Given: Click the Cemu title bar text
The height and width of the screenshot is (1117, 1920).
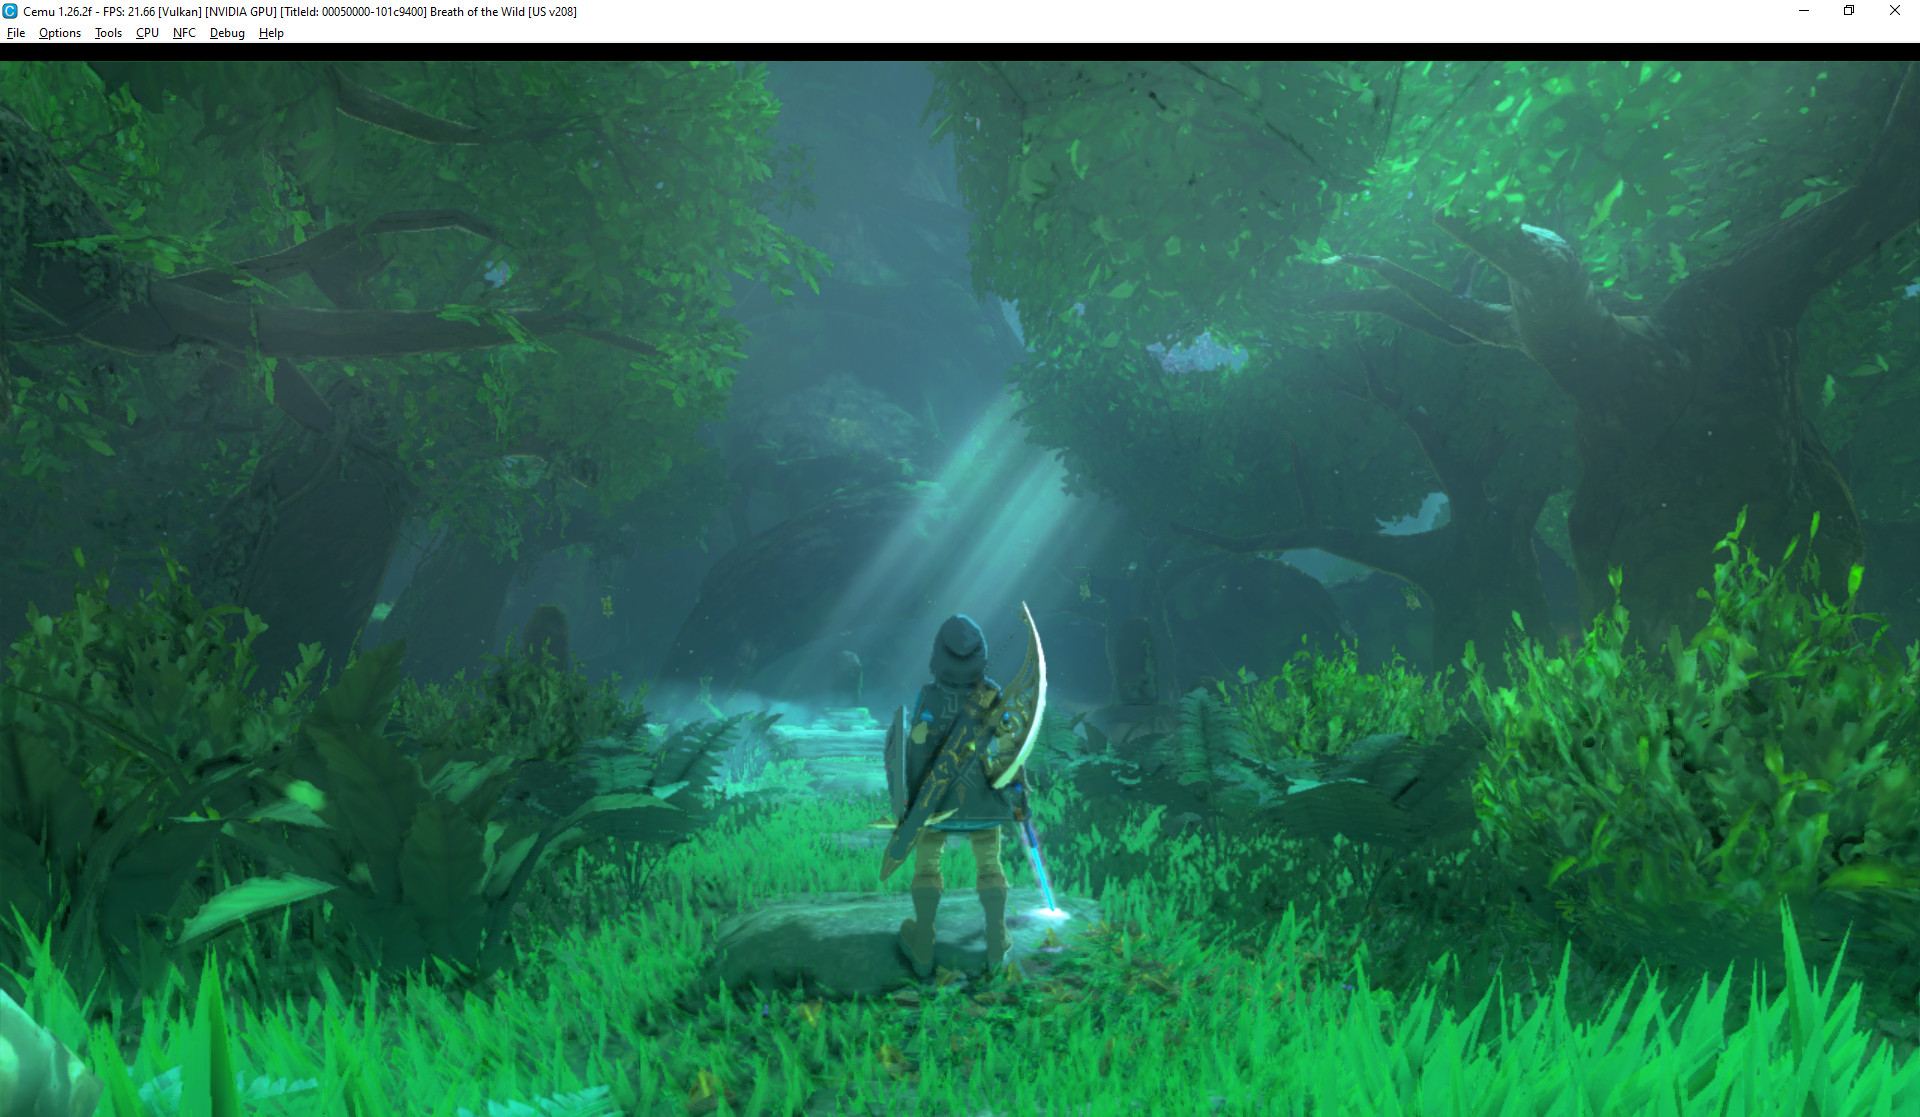Looking at the screenshot, I should click(x=300, y=12).
